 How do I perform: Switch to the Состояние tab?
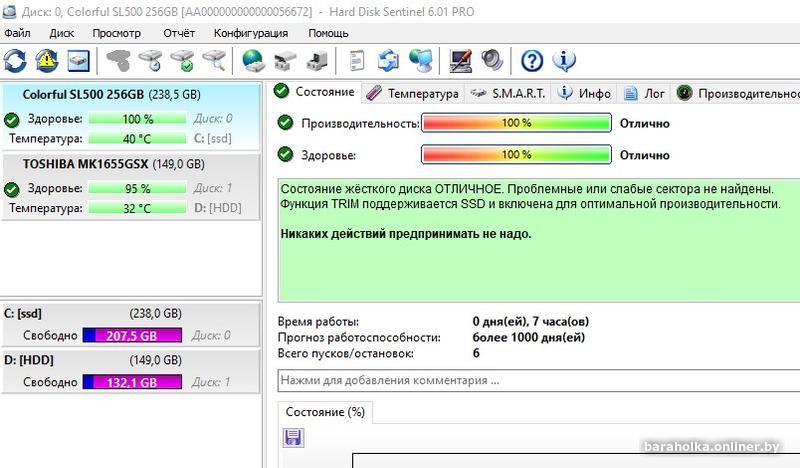[x=314, y=92]
